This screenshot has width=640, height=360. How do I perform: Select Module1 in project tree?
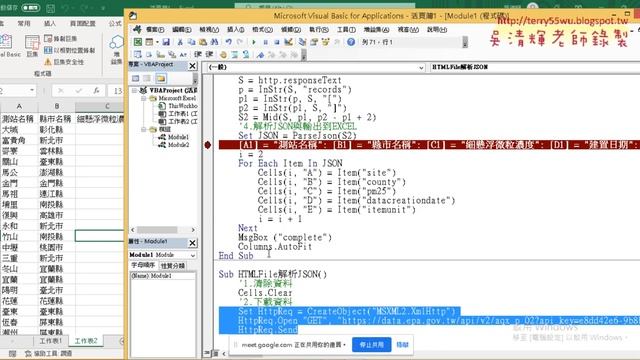pos(174,137)
